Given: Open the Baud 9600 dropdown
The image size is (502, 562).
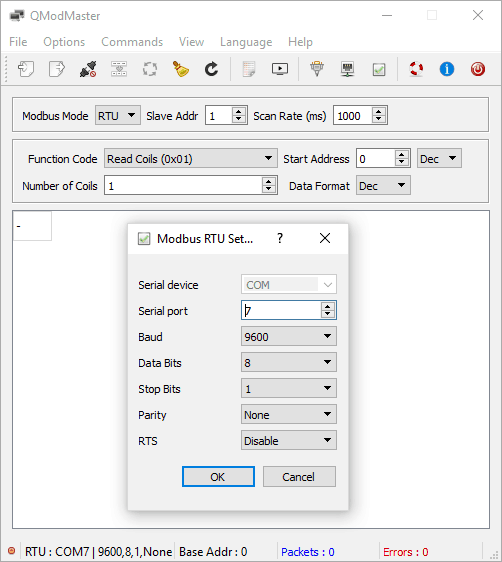Looking at the screenshot, I should pos(289,337).
